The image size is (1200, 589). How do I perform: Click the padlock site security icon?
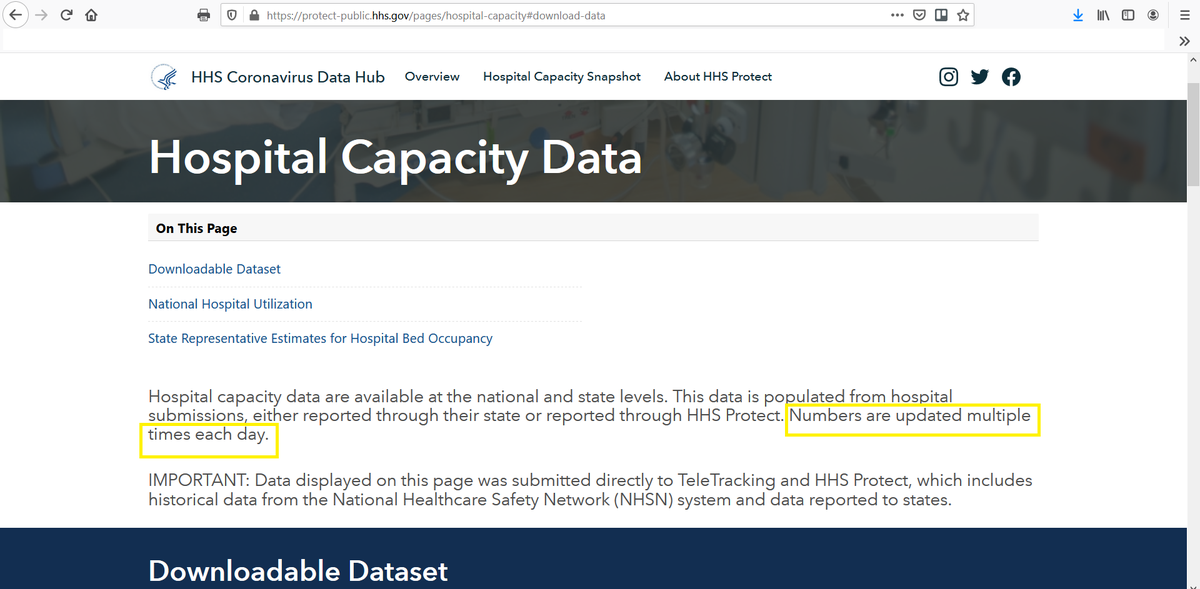(x=253, y=15)
